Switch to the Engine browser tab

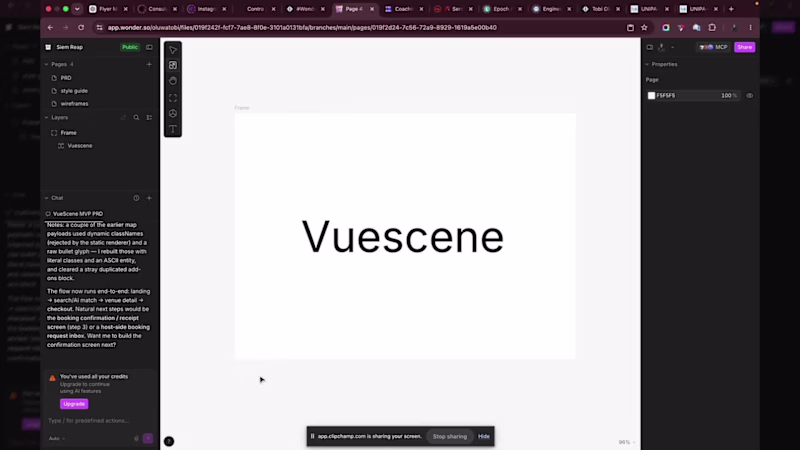coord(552,9)
